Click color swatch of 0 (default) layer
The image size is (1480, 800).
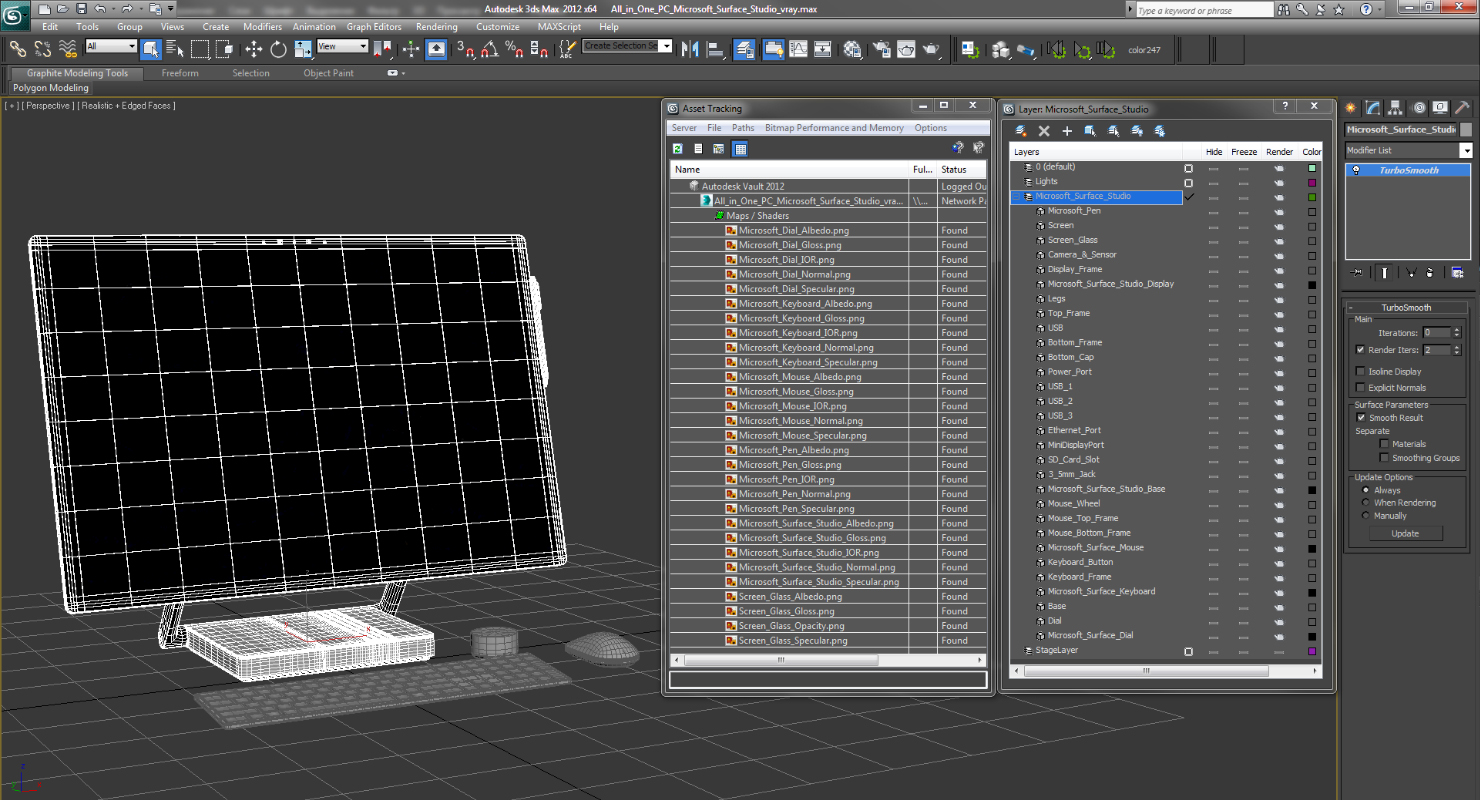tap(1312, 168)
